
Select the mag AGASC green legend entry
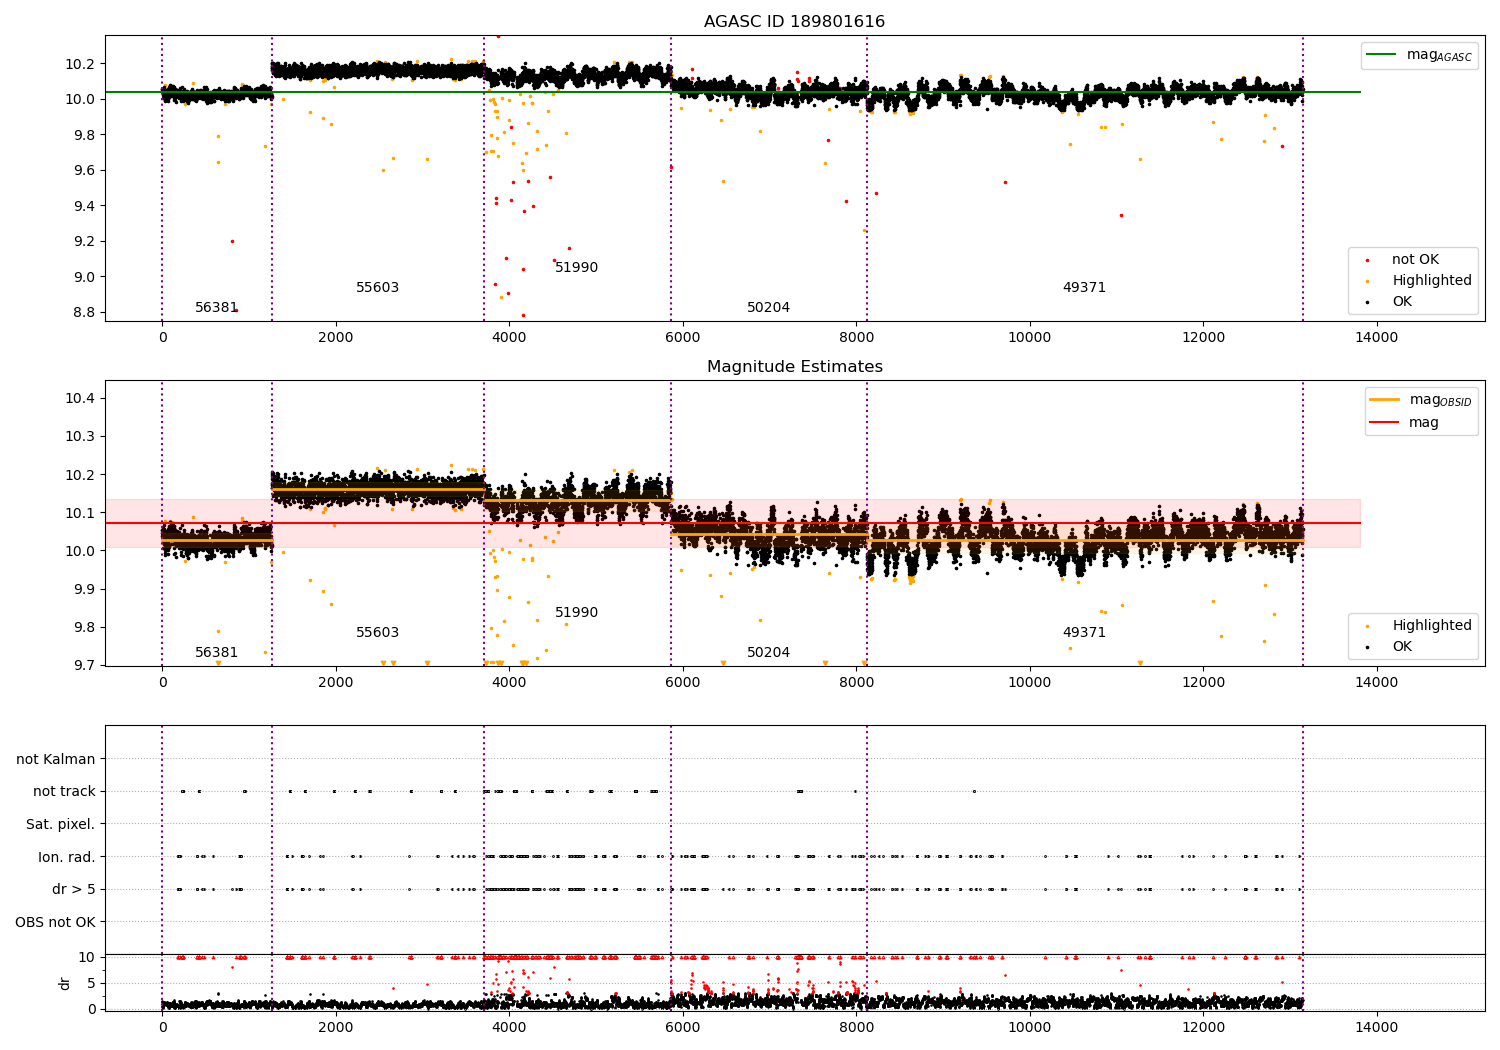click(x=1419, y=55)
